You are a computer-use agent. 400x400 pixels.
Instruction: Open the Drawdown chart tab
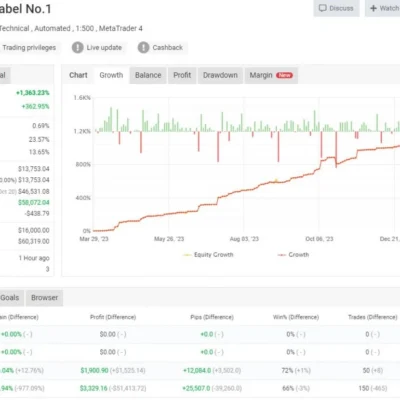click(x=220, y=75)
